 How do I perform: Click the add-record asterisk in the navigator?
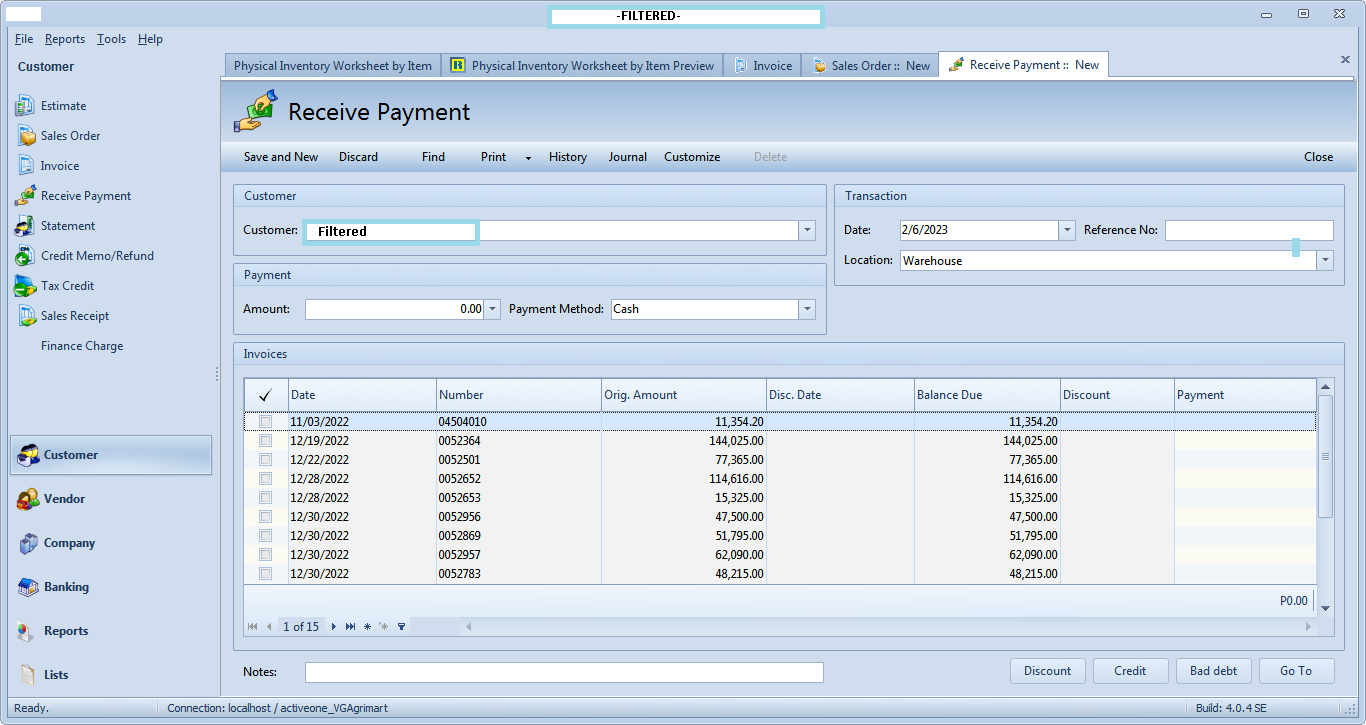[367, 627]
